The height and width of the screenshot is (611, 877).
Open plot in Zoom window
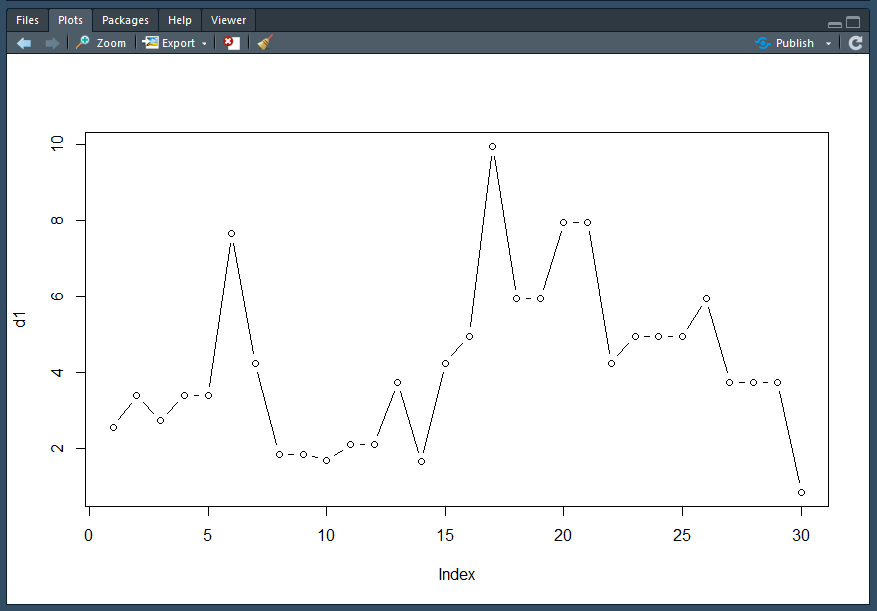[x=101, y=43]
